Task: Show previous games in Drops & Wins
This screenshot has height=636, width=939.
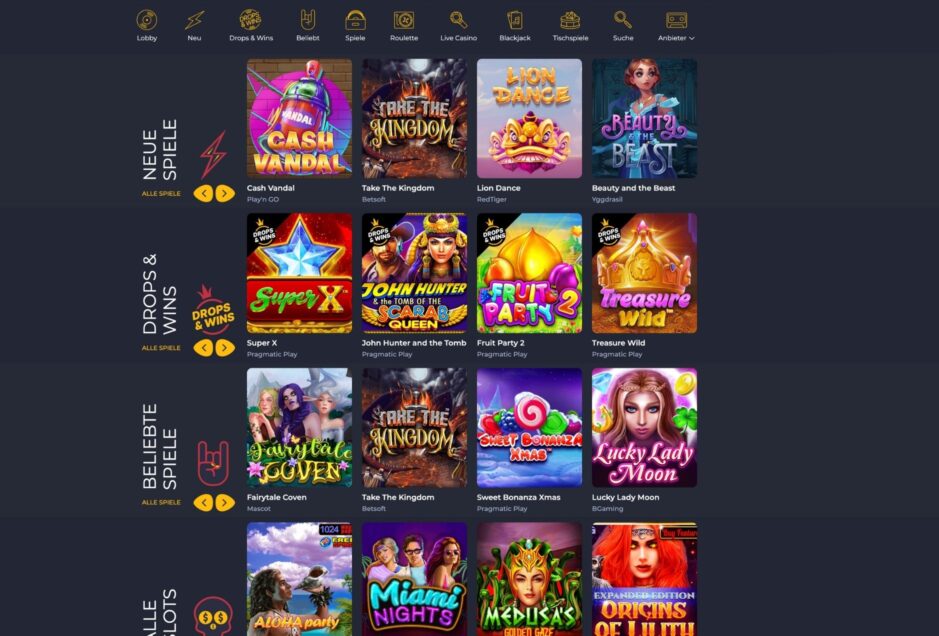Action: pos(203,348)
